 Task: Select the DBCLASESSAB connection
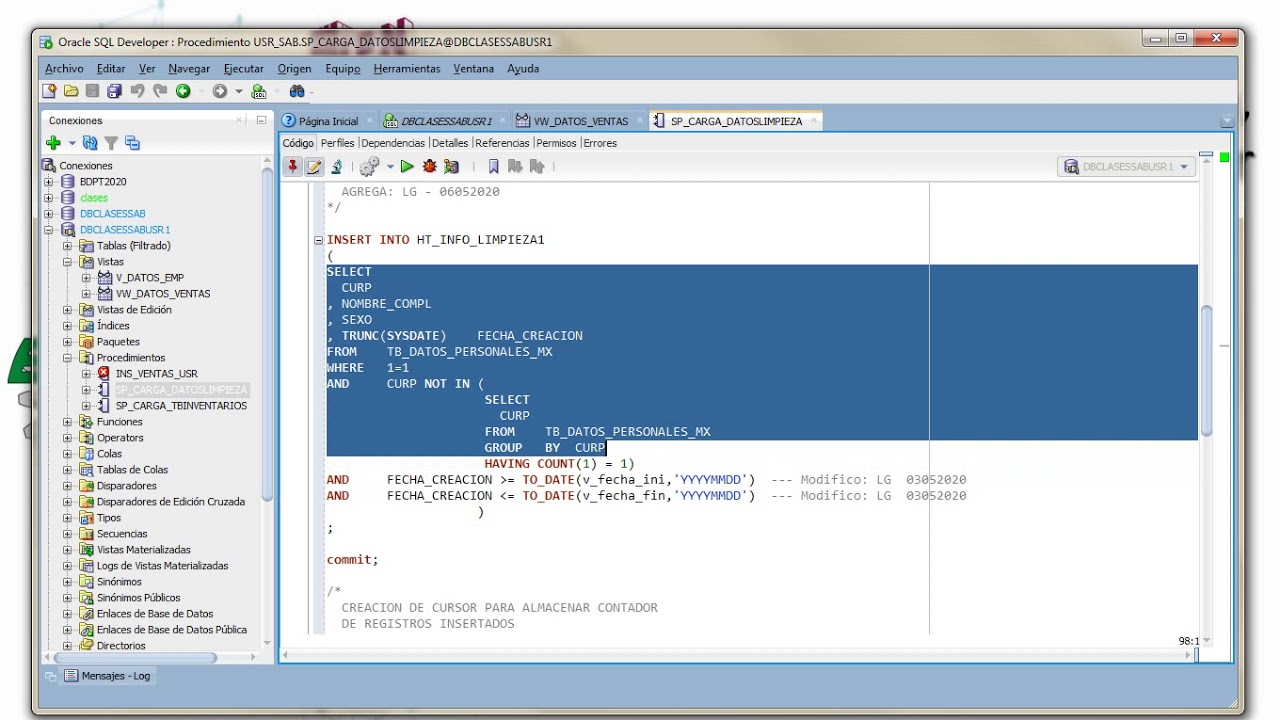click(112, 214)
